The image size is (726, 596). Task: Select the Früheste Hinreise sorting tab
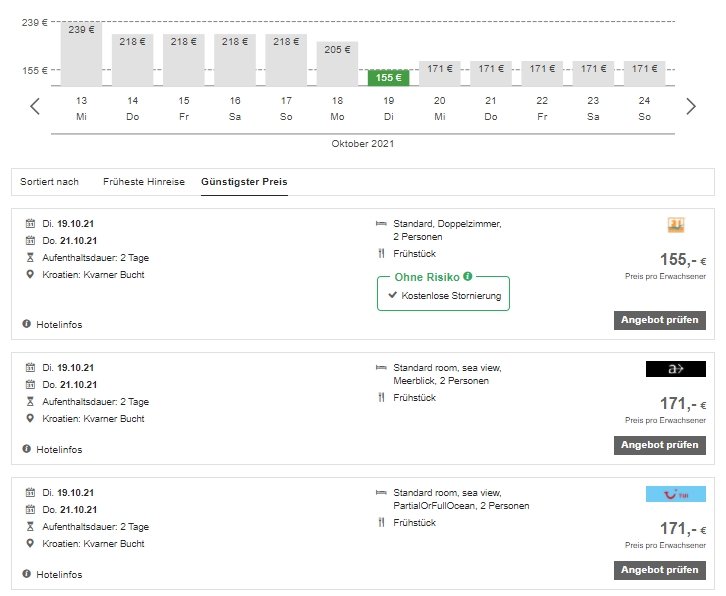(x=144, y=182)
